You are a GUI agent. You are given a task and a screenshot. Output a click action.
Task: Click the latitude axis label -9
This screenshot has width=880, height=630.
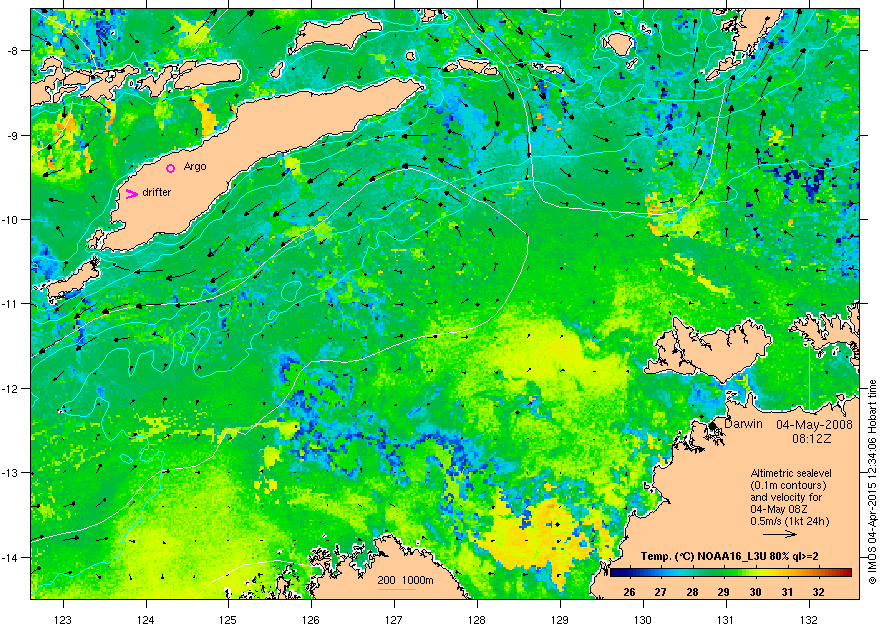pos(12,135)
